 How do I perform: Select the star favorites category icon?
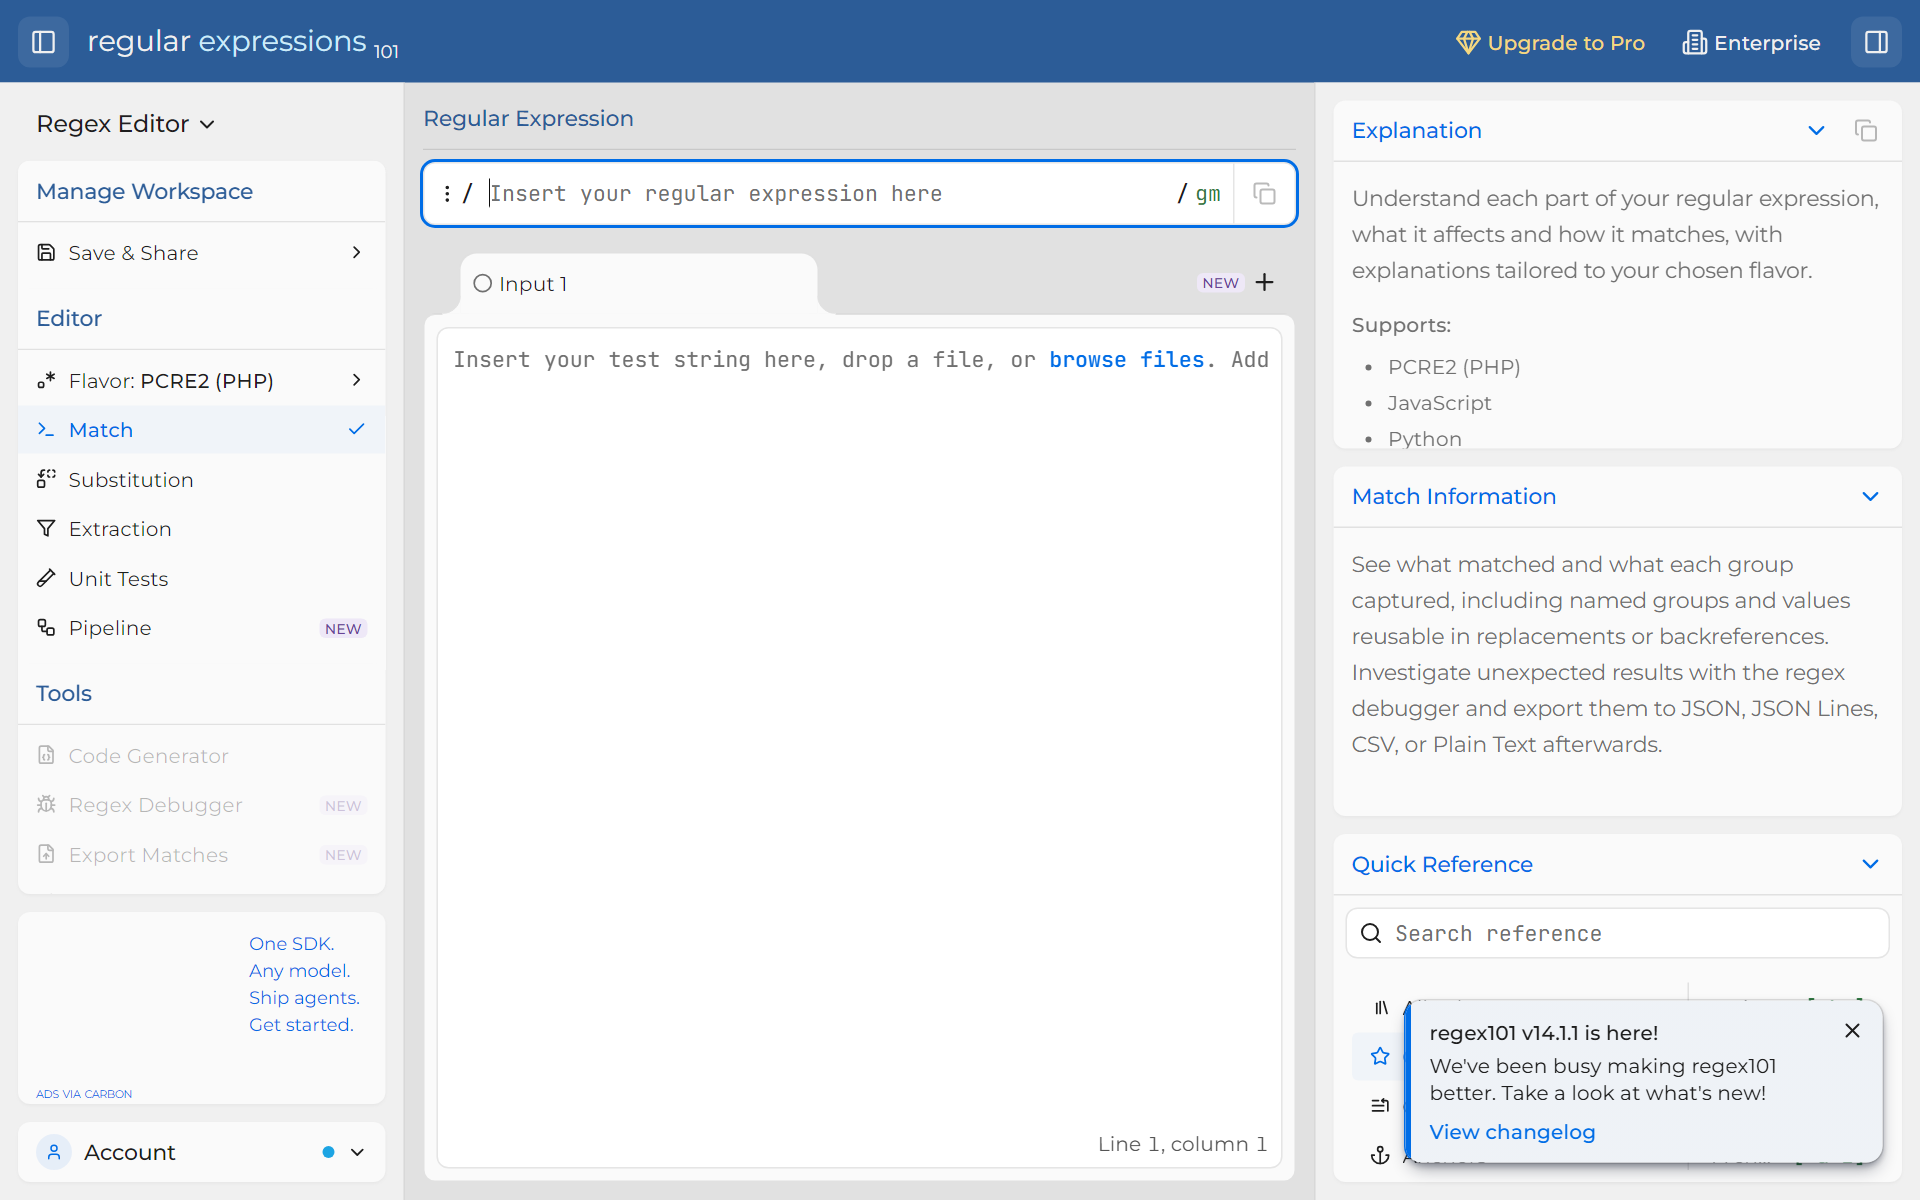point(1380,1056)
